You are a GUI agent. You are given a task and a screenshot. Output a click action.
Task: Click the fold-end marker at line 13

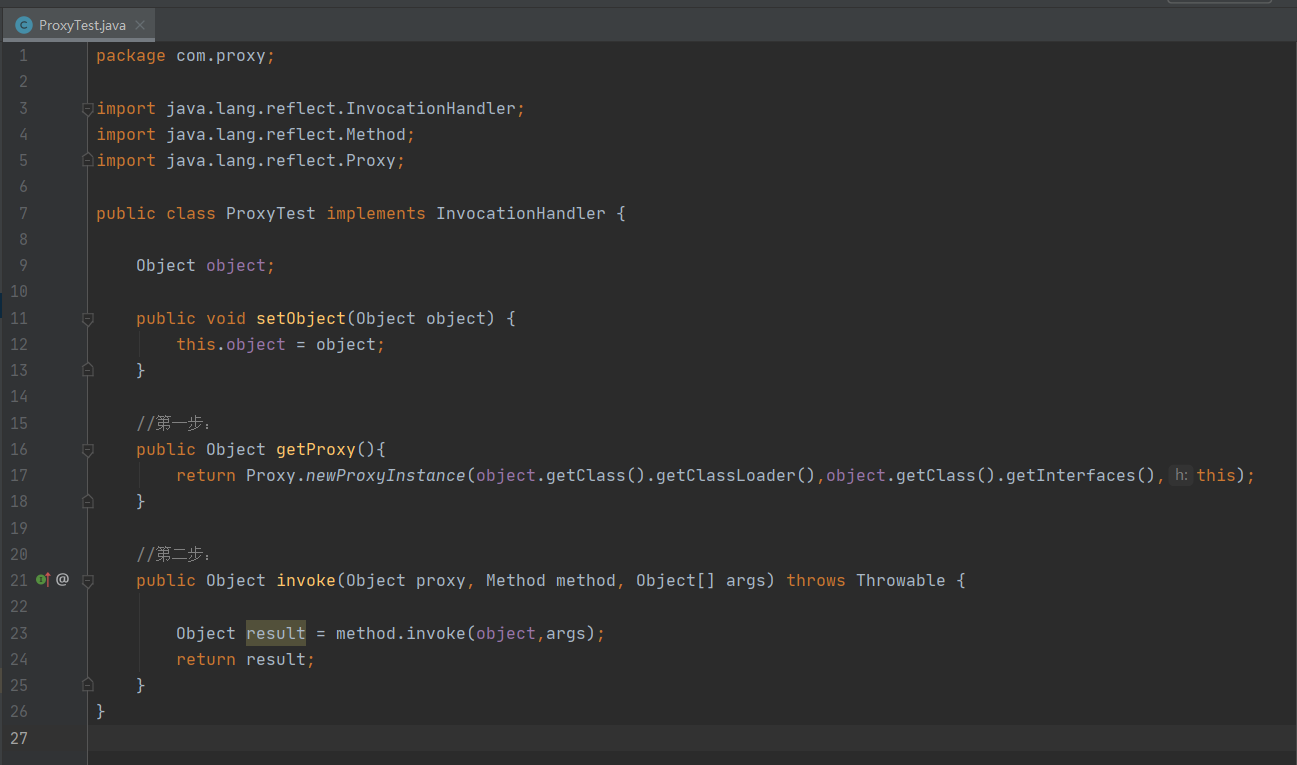[x=87, y=369]
